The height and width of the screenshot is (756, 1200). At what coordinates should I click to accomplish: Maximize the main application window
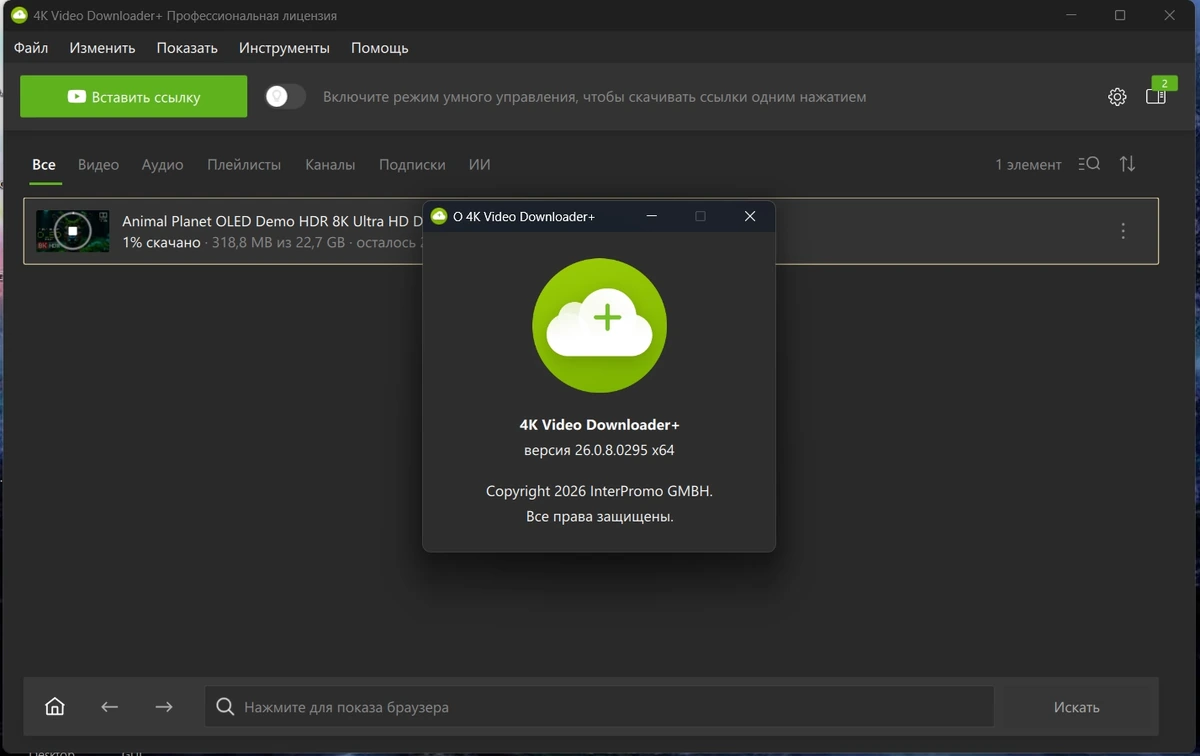1120,16
